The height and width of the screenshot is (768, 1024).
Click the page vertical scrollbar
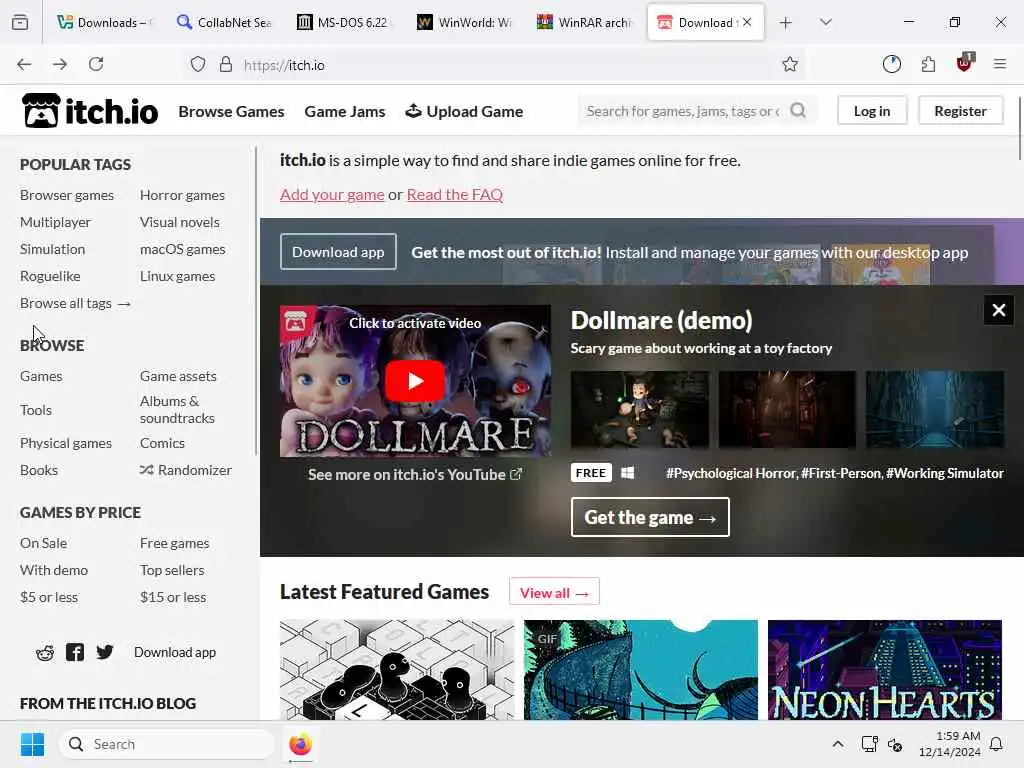[1019, 128]
